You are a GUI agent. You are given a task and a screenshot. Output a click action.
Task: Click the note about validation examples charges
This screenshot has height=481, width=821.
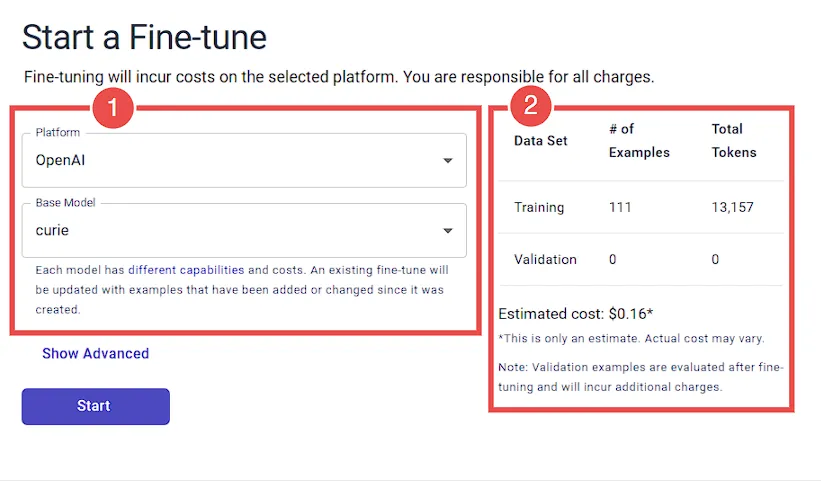[640, 377]
